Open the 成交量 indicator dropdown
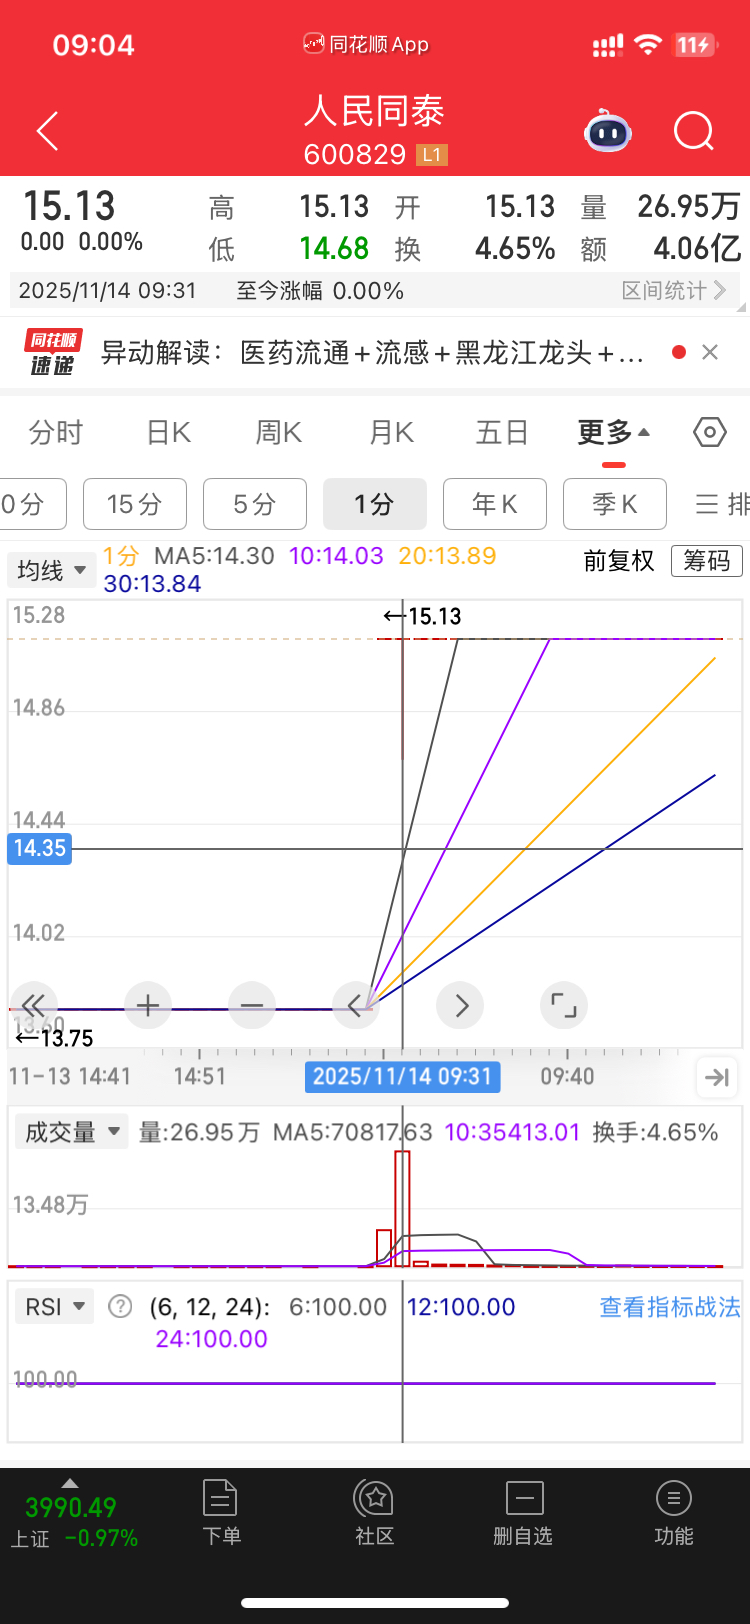 point(72,1132)
